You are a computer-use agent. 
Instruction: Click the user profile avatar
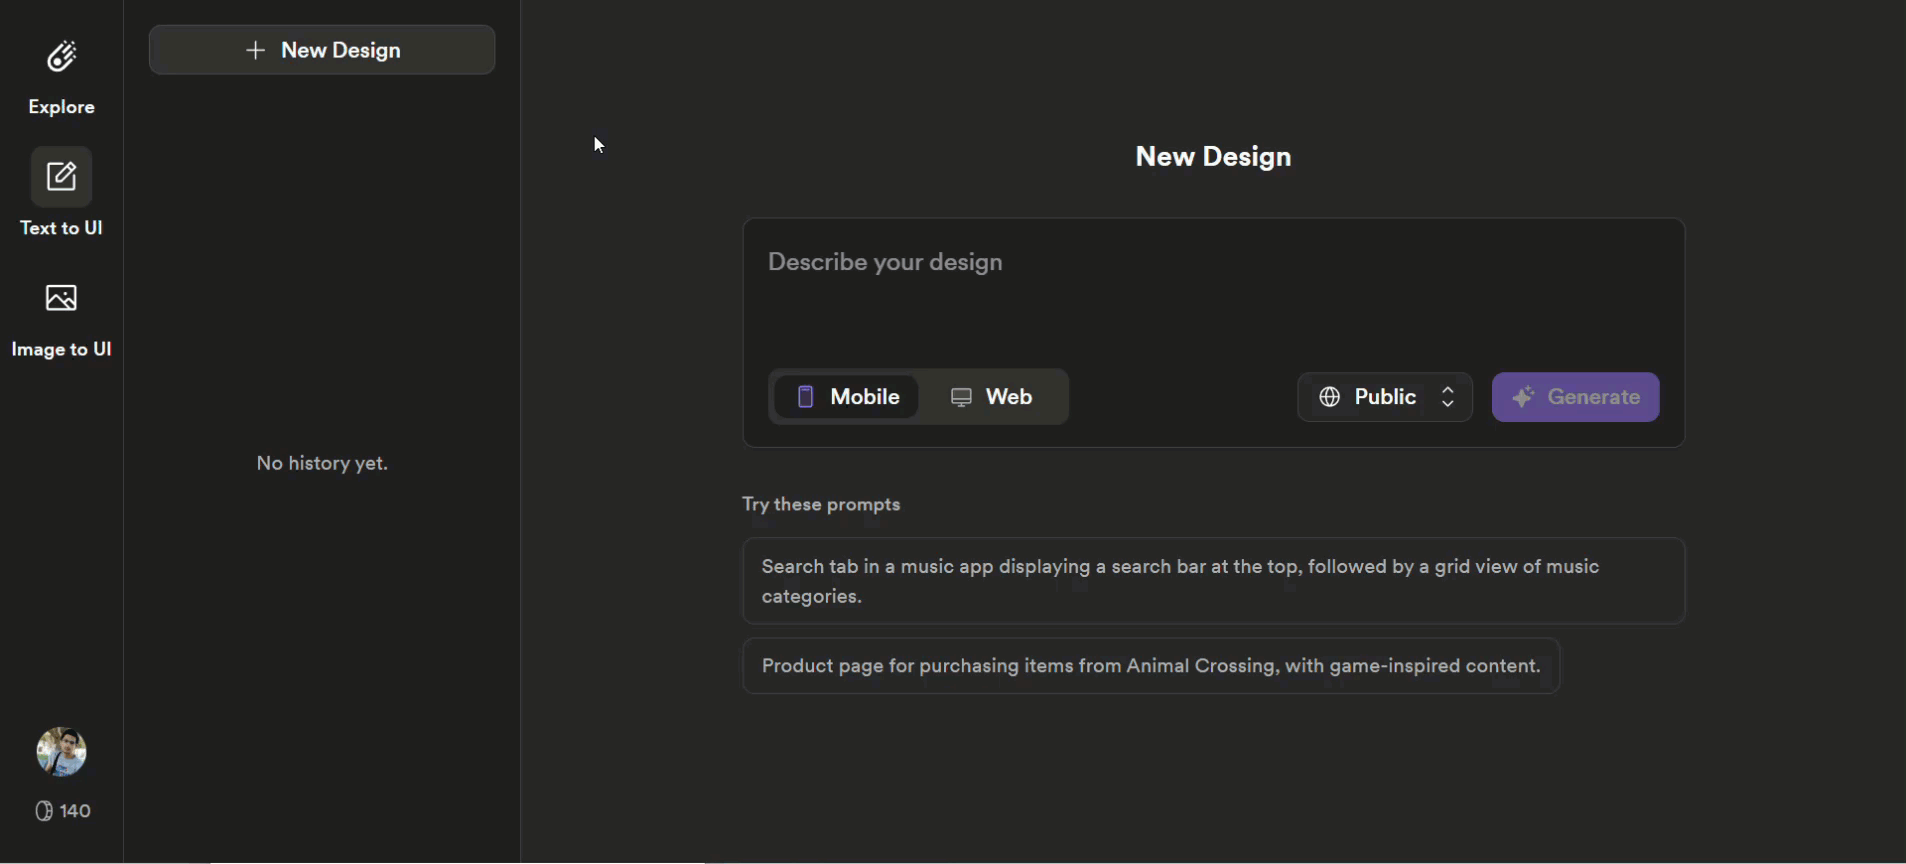point(61,751)
